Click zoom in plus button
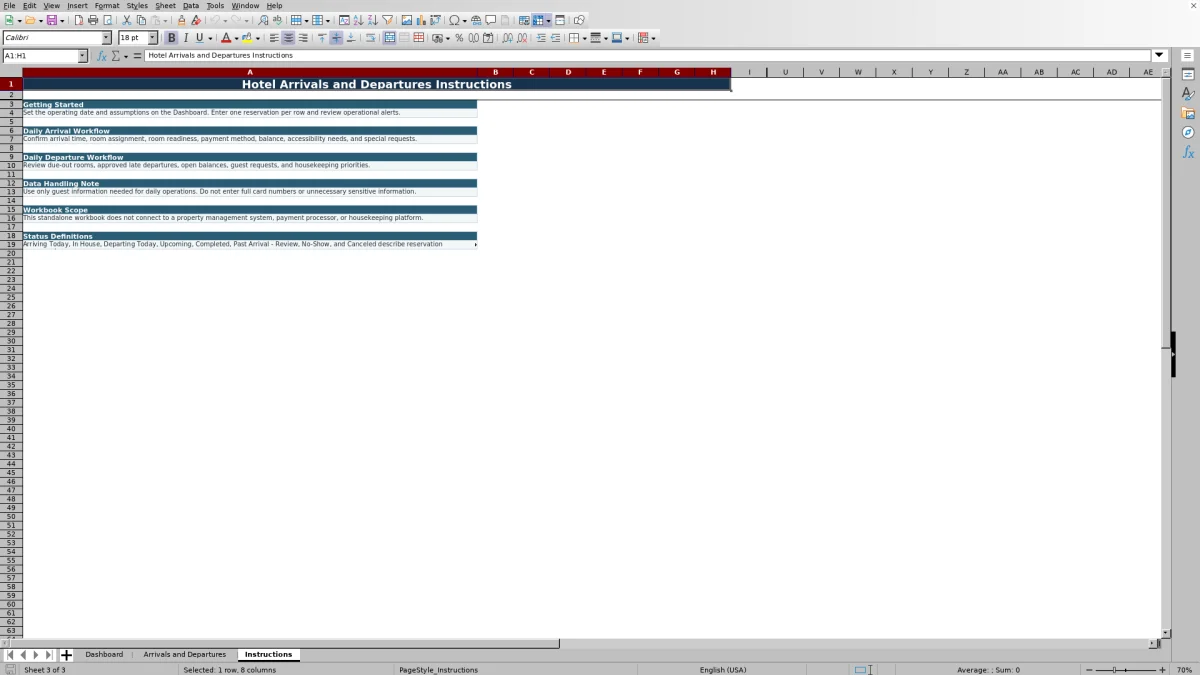1200x675 pixels. point(1162,670)
